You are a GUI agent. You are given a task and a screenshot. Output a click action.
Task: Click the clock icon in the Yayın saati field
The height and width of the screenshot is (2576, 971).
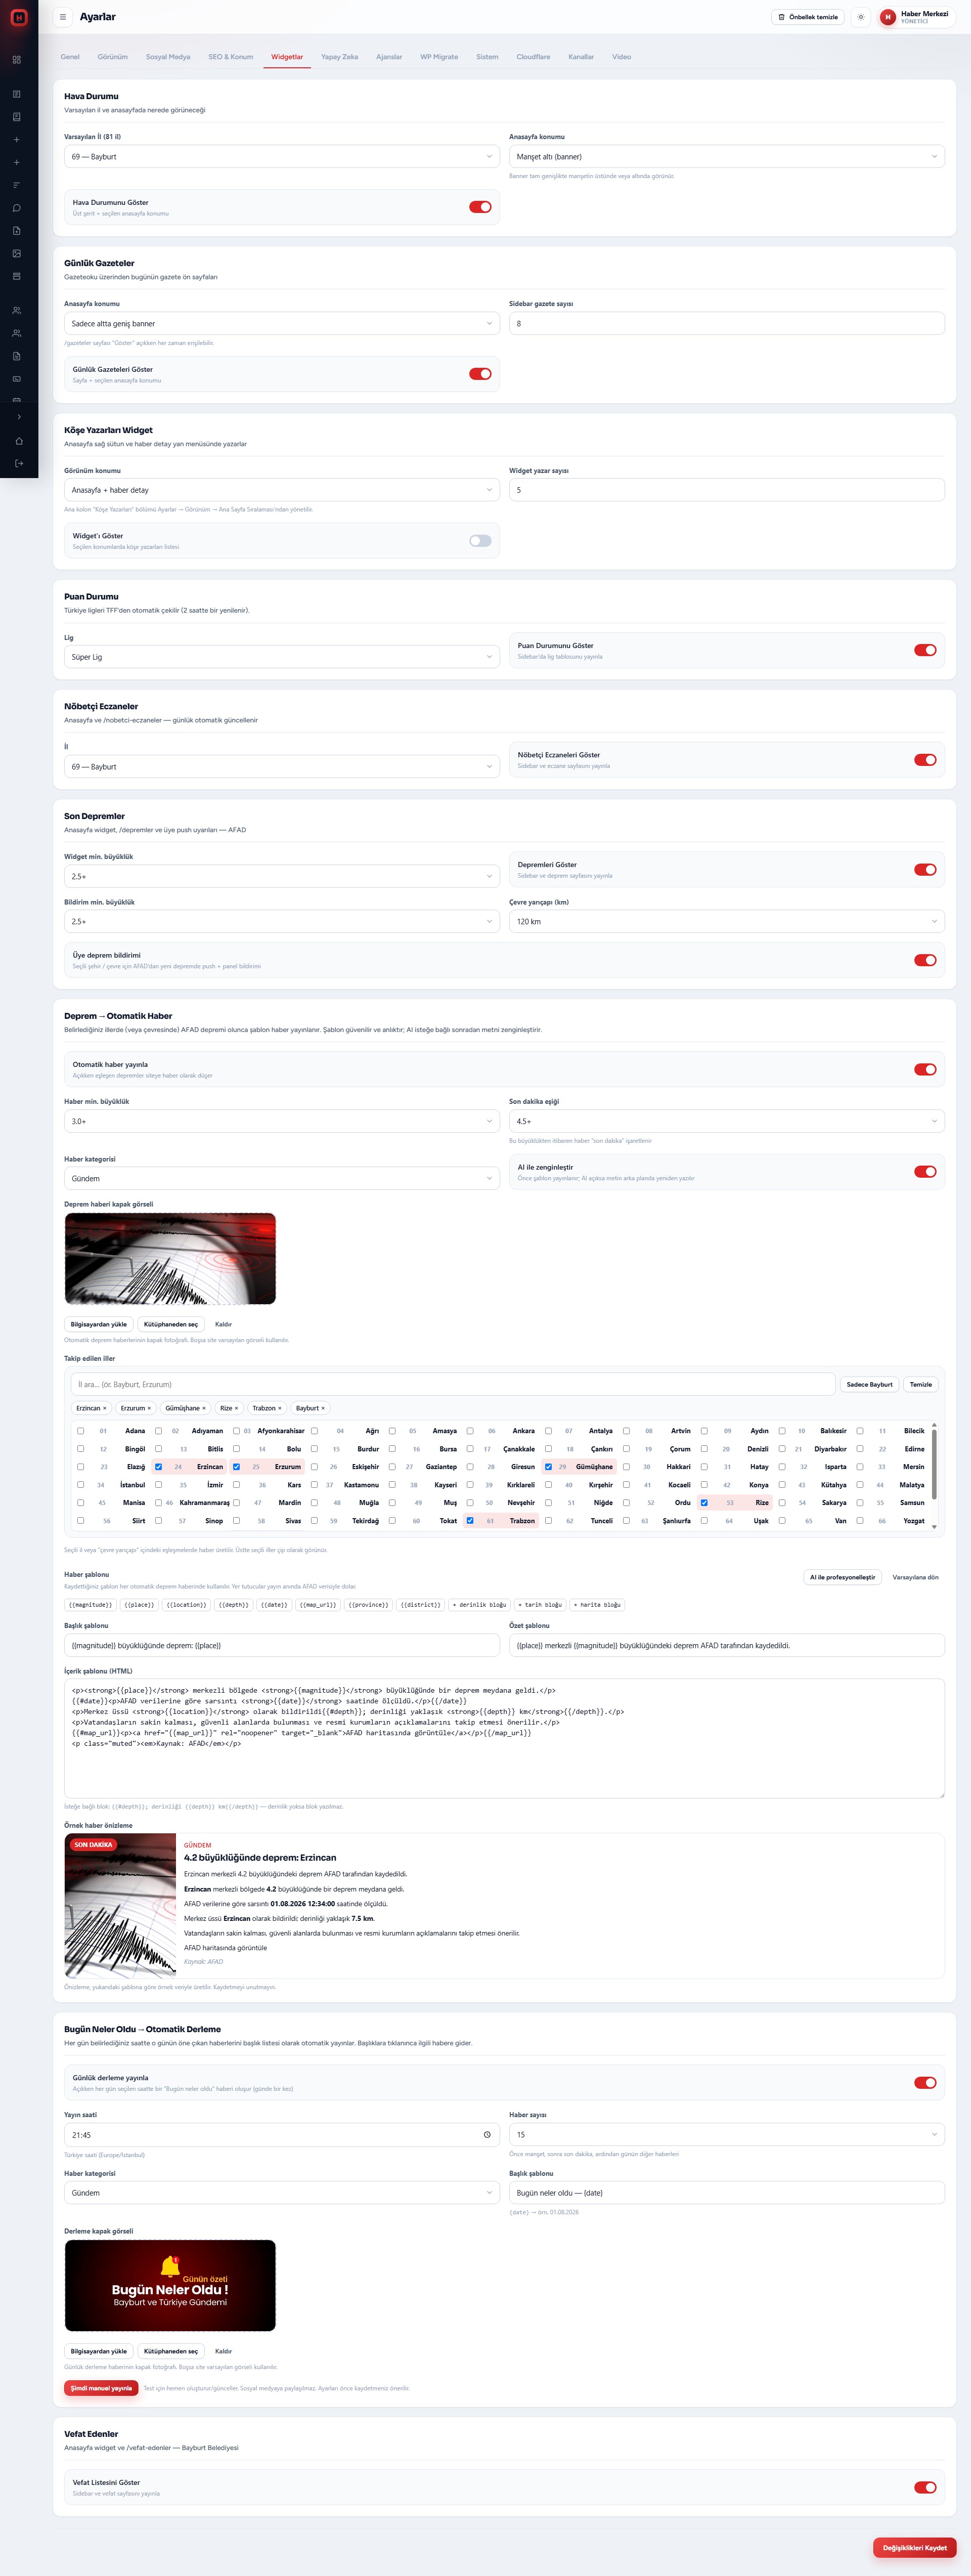[x=487, y=2134]
